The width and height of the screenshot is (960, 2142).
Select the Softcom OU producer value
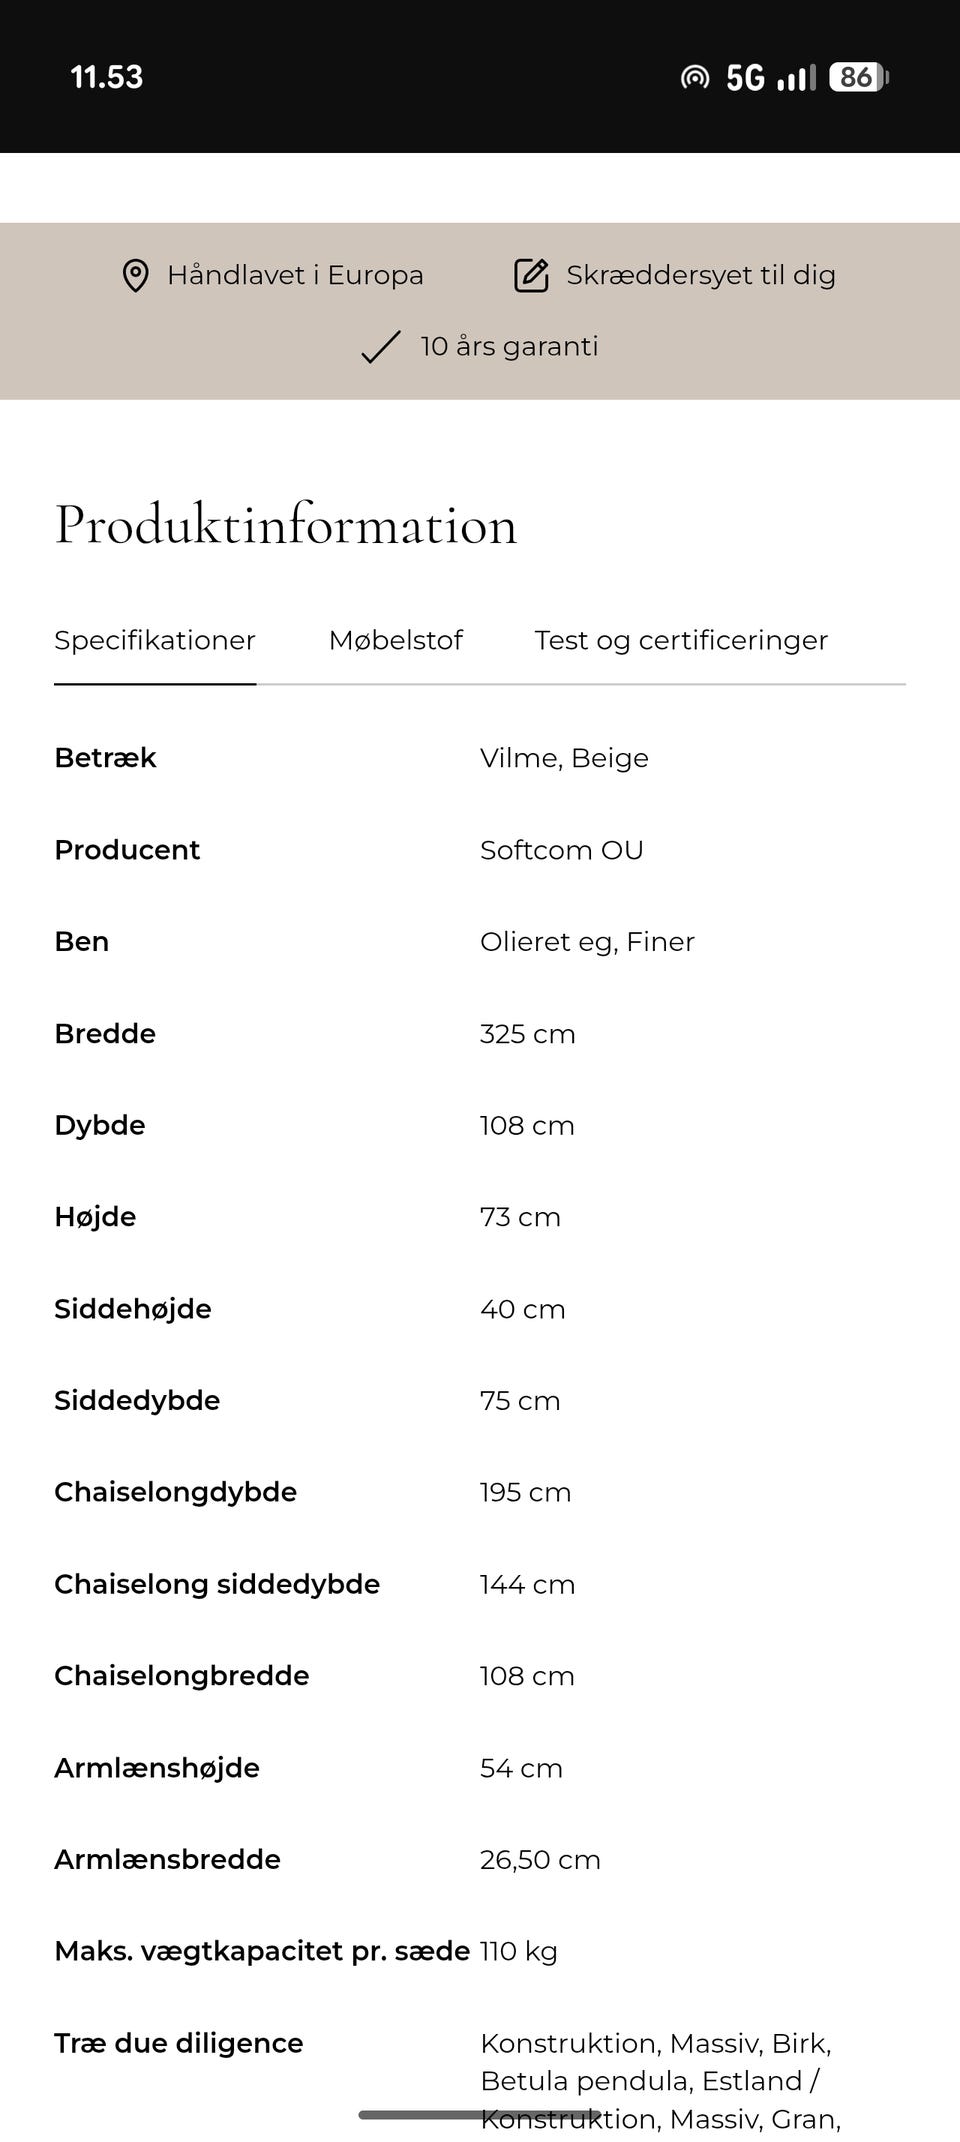click(x=562, y=850)
